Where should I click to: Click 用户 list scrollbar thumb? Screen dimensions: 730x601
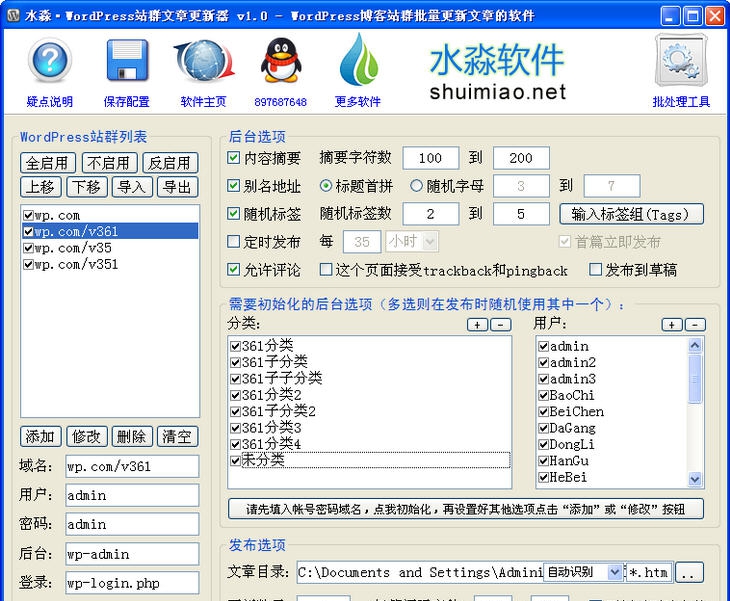(x=695, y=379)
